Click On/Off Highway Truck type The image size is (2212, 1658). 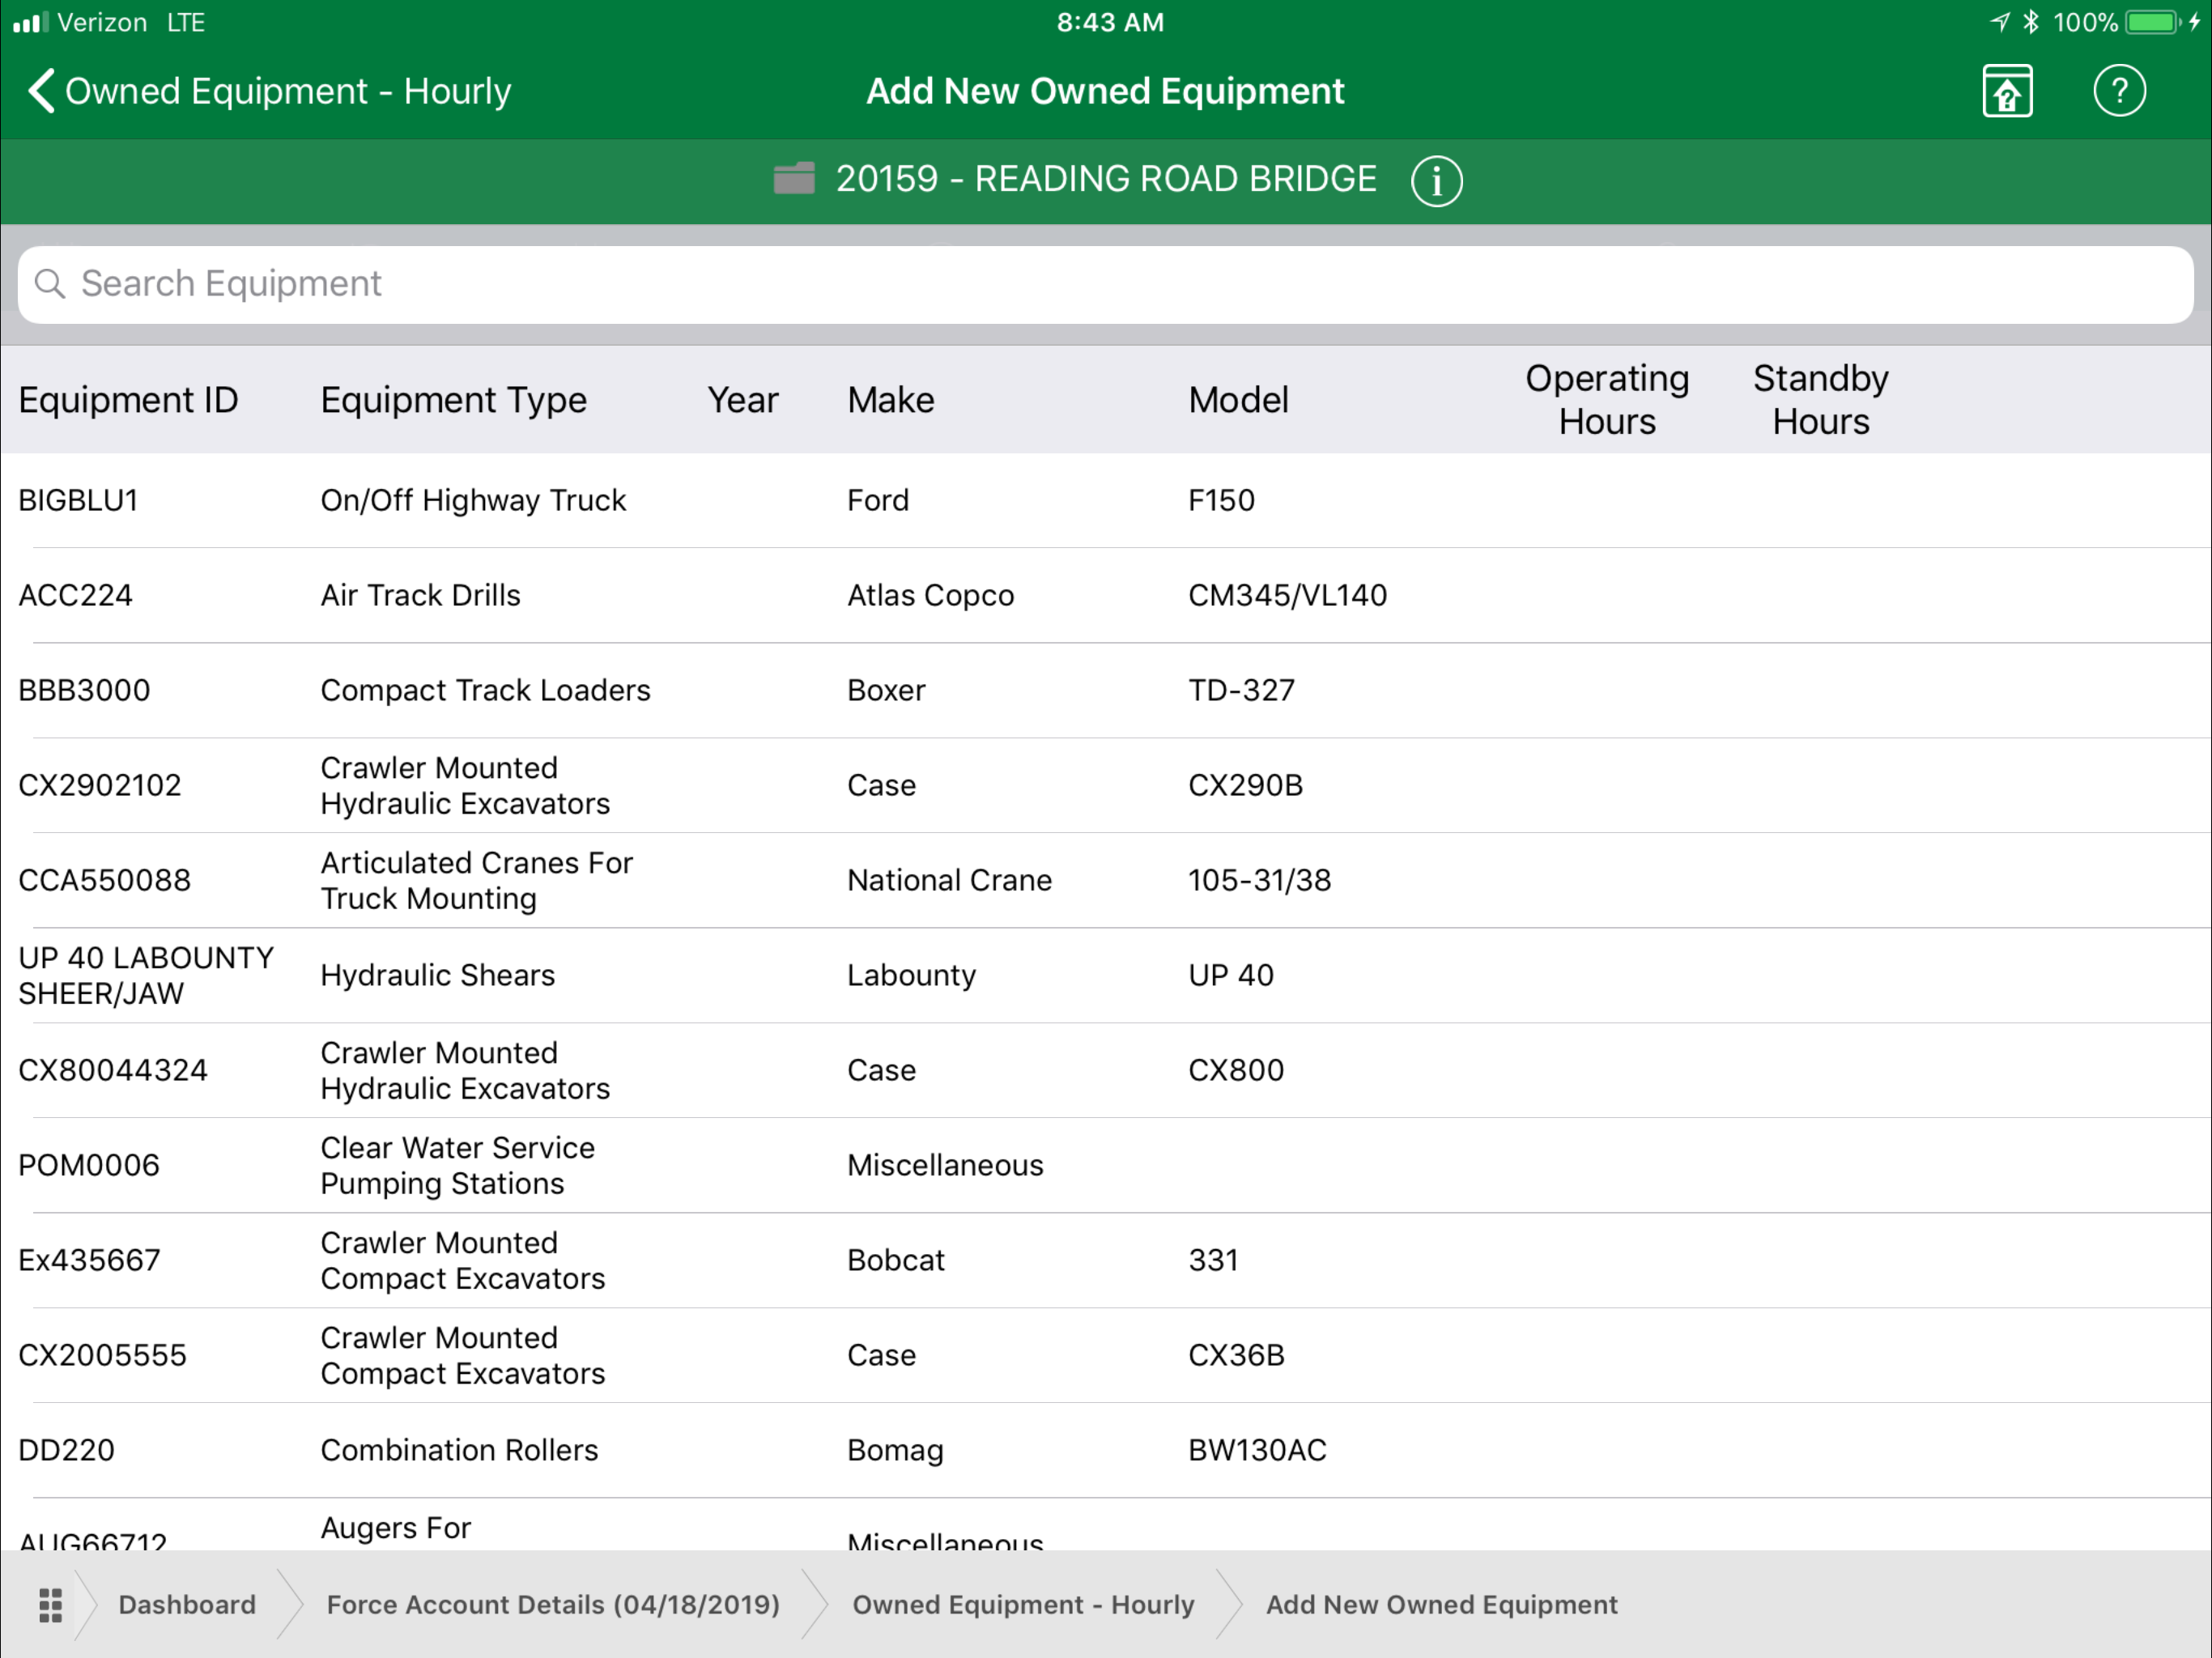click(x=473, y=500)
